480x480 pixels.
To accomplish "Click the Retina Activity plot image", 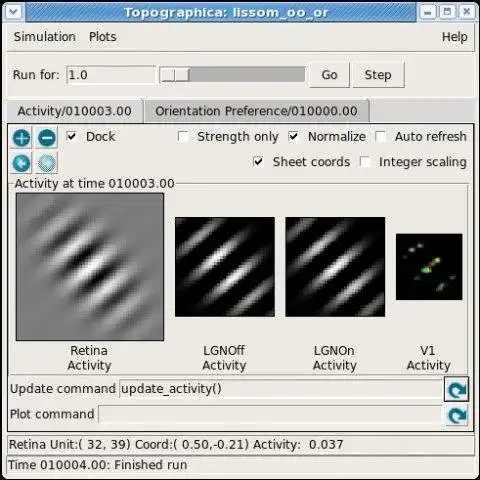I will click(x=90, y=267).
